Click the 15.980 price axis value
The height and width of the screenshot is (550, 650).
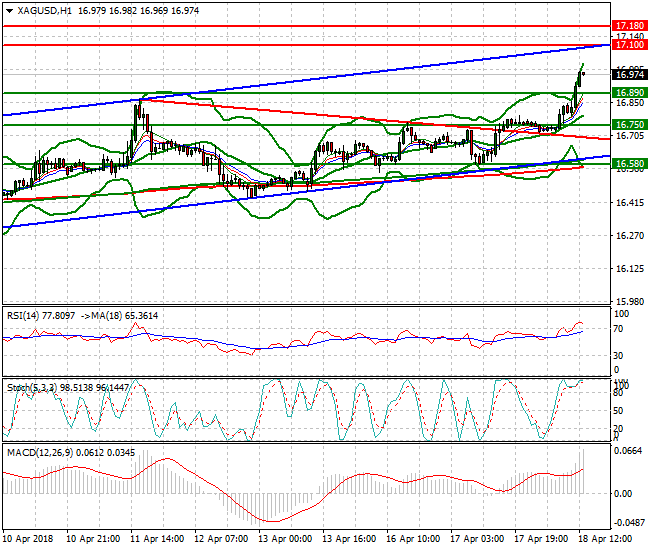tap(630, 302)
